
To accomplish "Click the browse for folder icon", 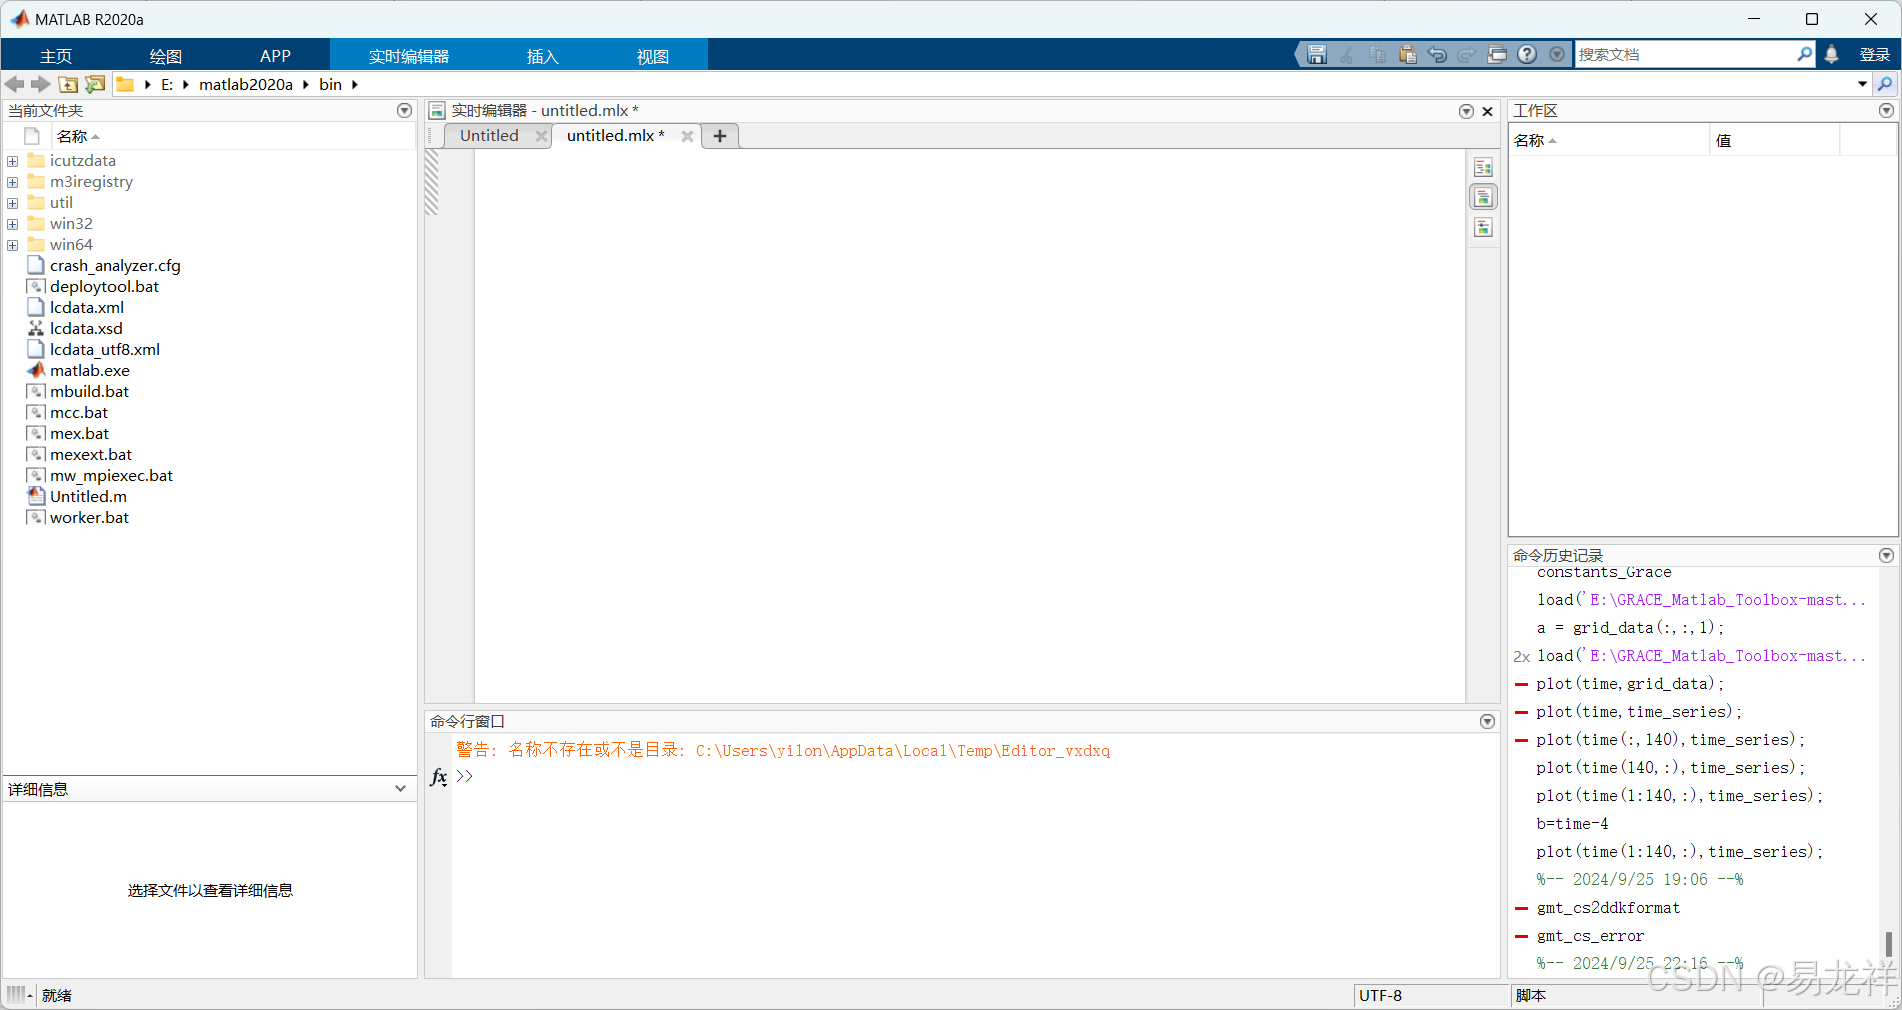I will [95, 84].
